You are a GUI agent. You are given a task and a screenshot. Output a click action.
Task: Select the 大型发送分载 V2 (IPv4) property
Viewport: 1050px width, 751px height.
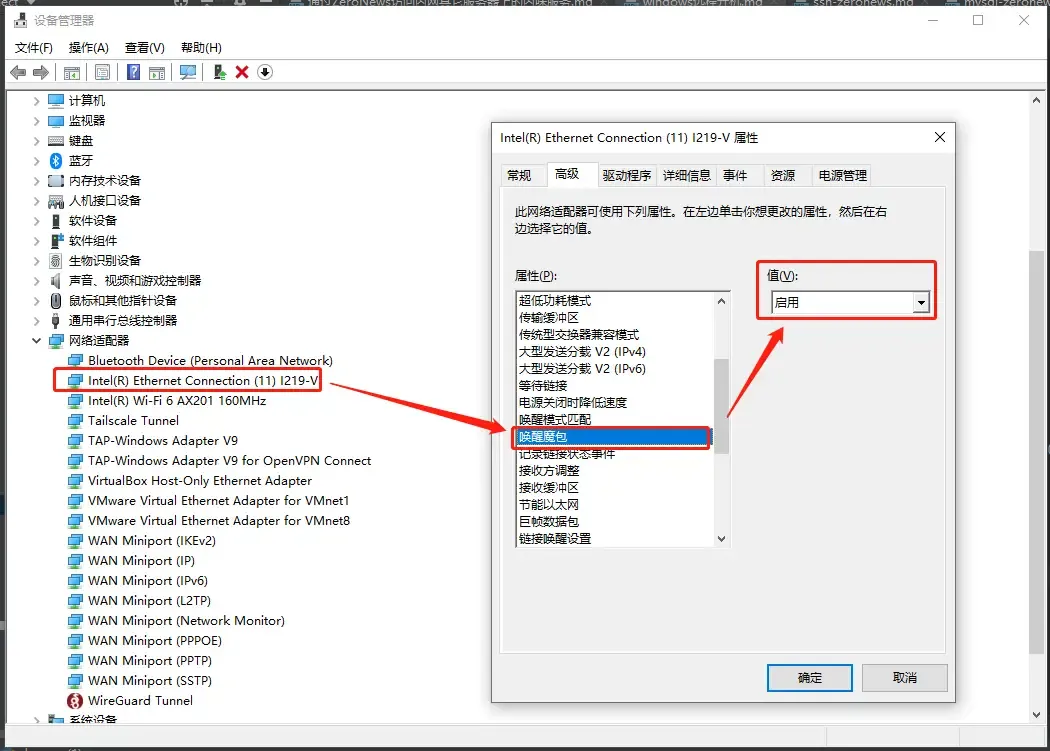[582, 352]
